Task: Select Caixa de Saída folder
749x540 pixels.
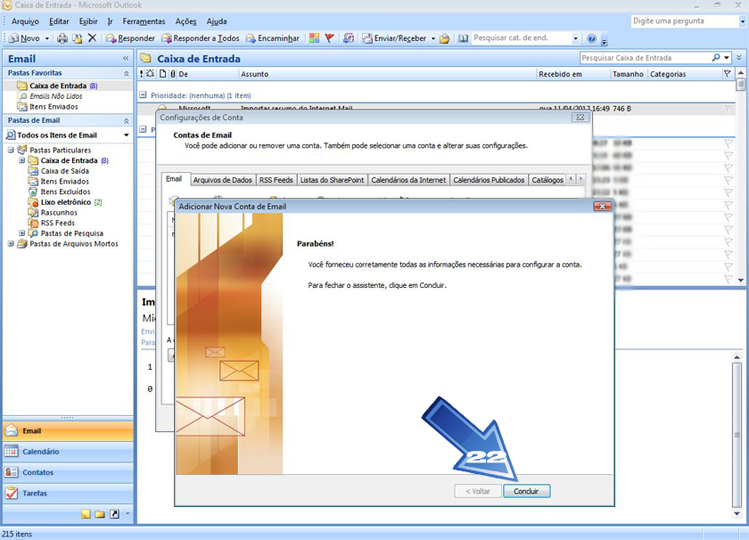Action: coord(59,171)
